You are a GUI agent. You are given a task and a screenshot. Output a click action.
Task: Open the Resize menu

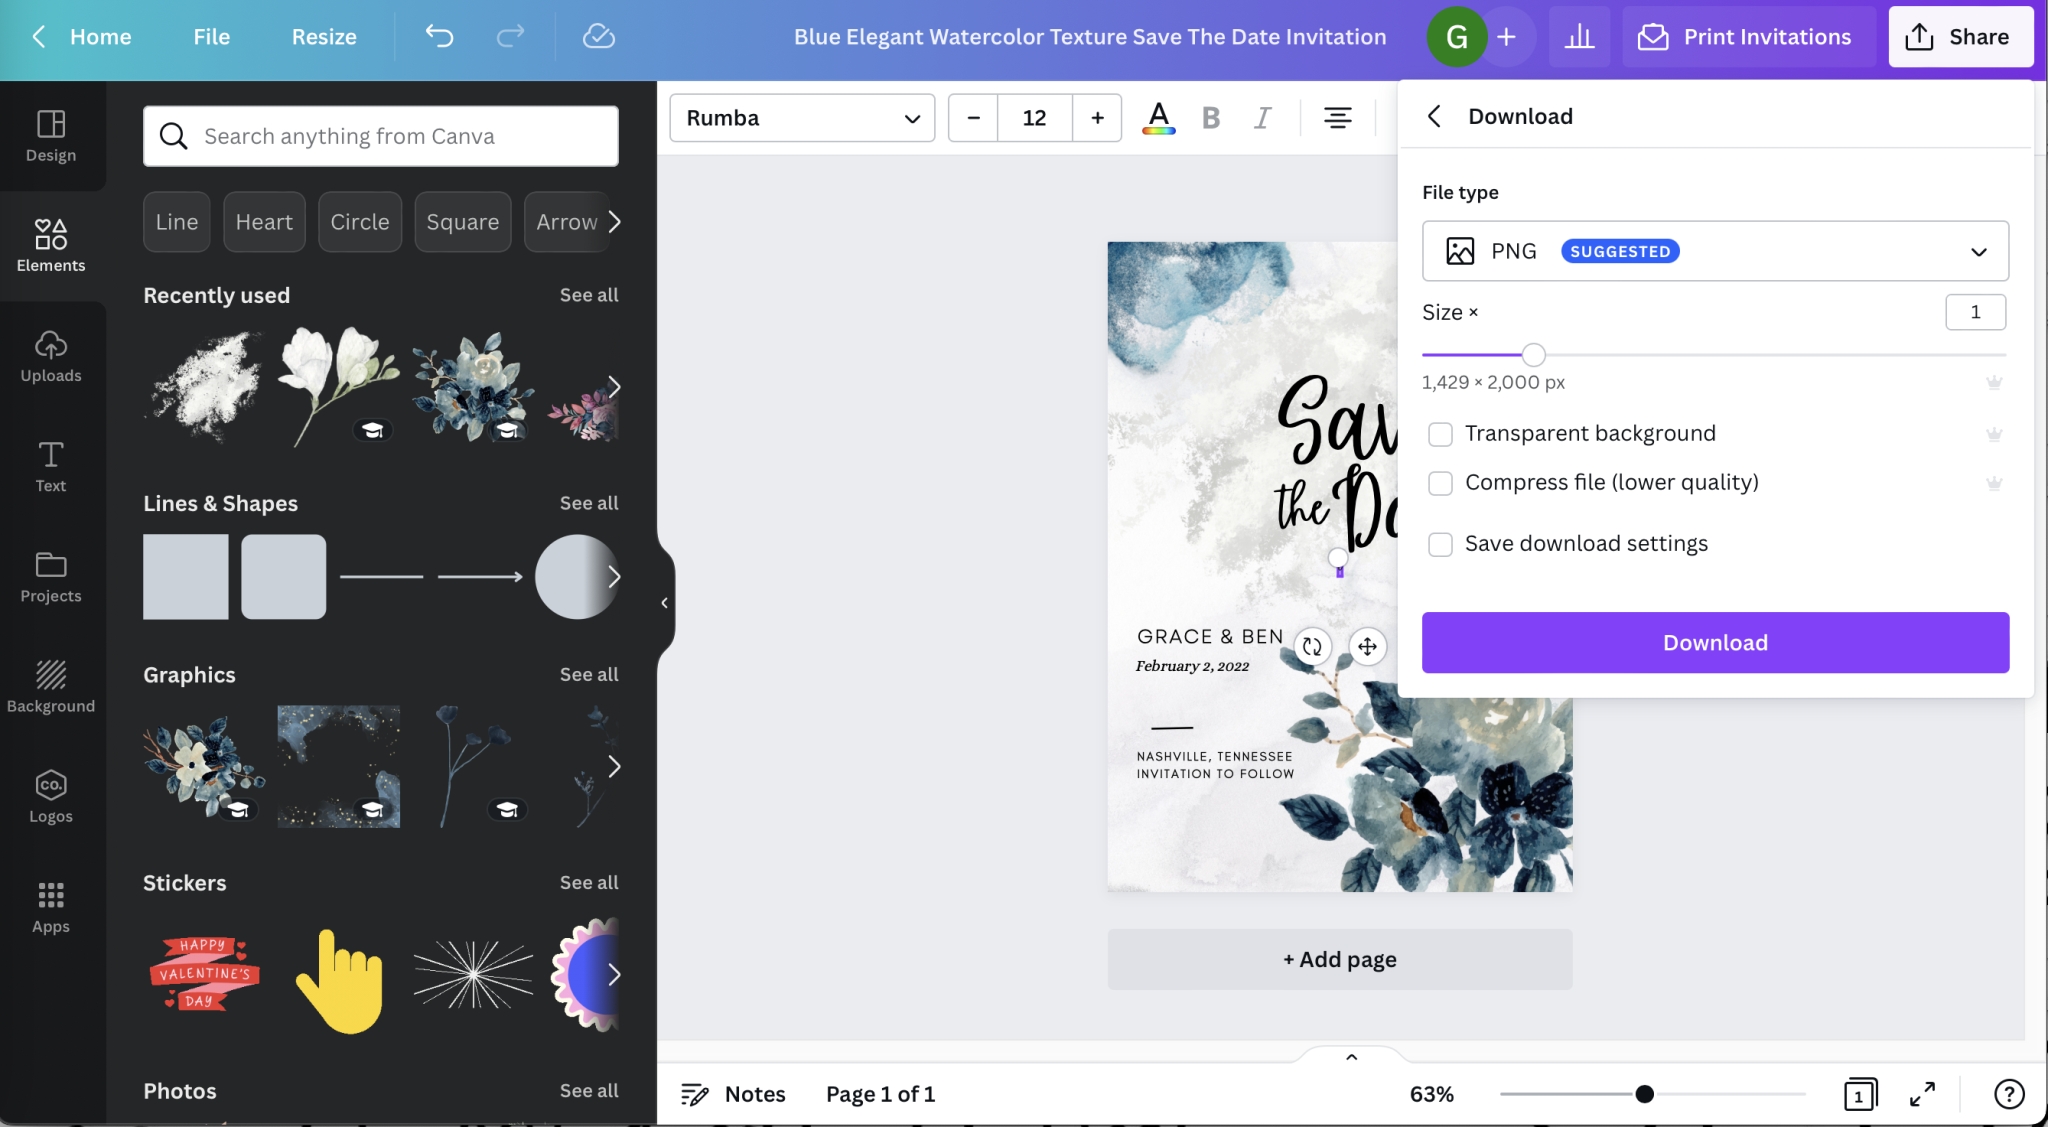point(324,37)
